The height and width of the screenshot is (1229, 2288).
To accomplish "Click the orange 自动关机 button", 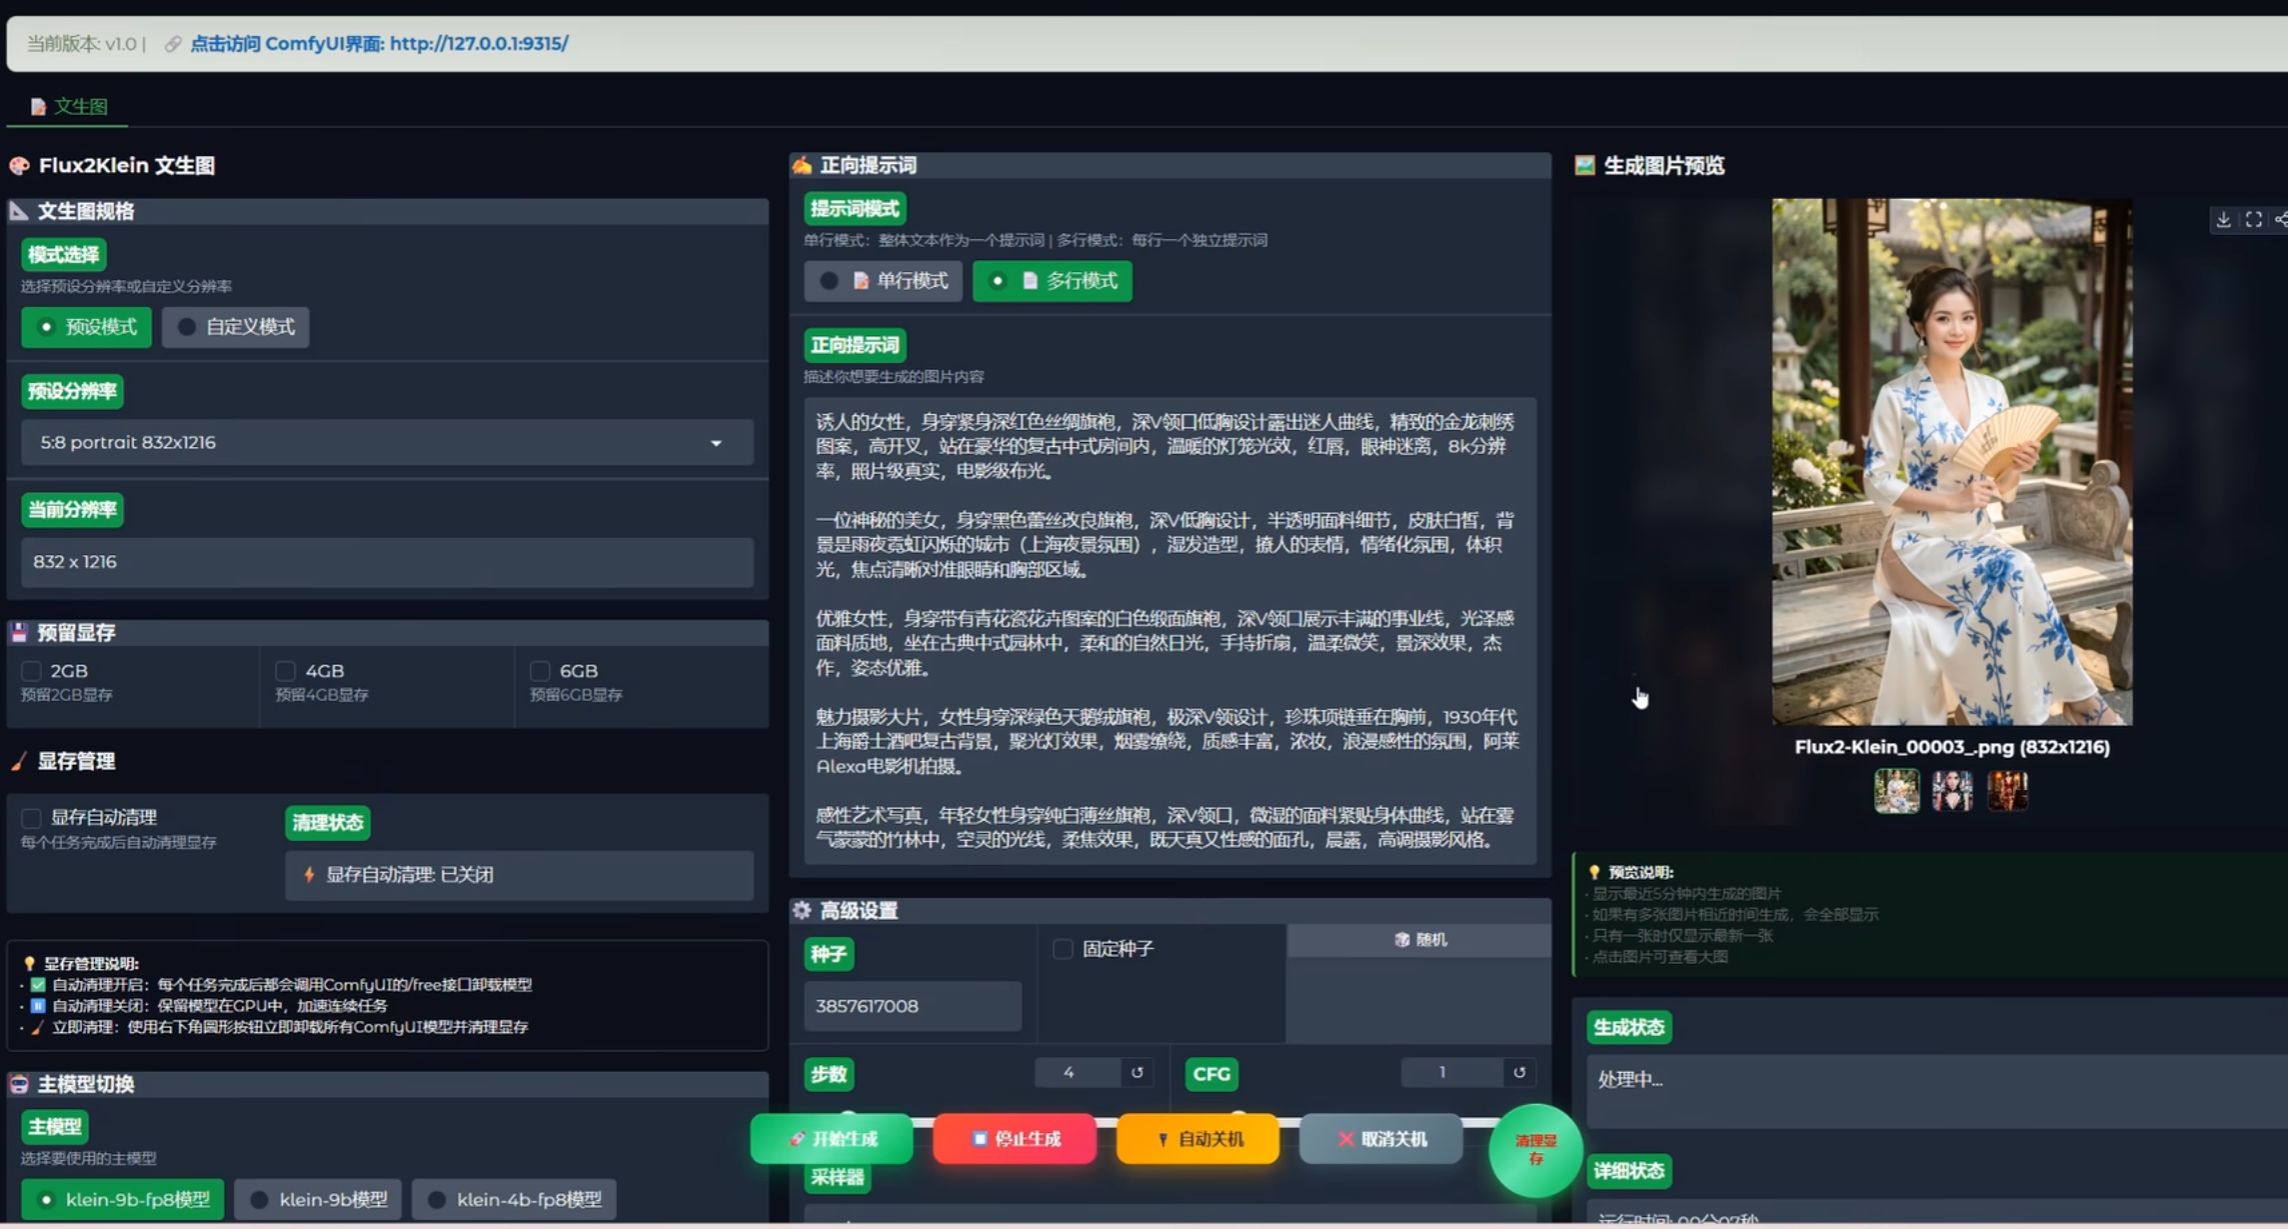I will pyautogui.click(x=1198, y=1139).
